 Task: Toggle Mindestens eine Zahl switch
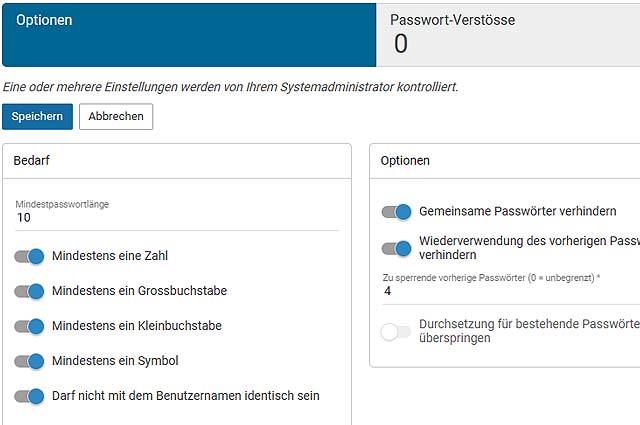coord(29,256)
